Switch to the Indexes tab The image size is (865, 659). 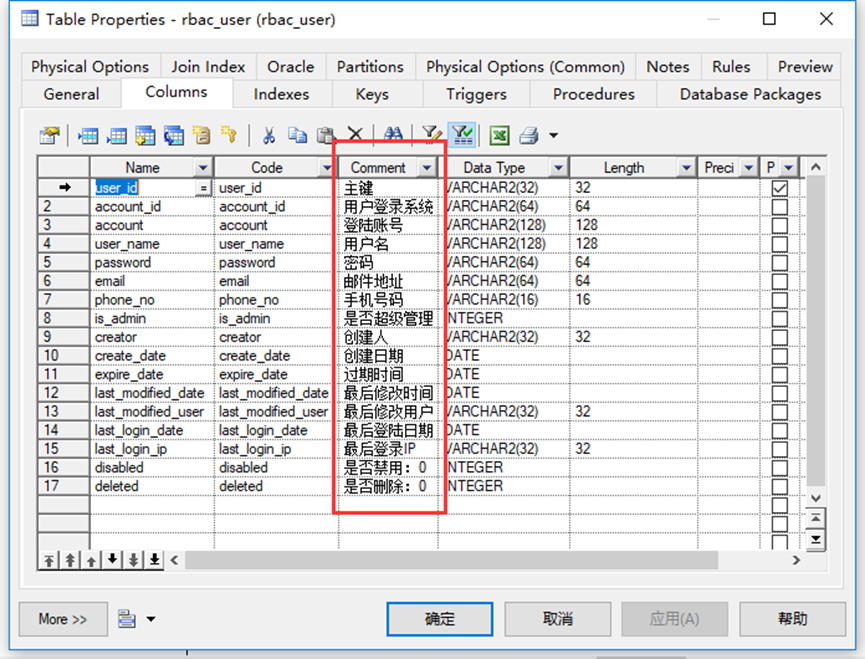click(281, 94)
